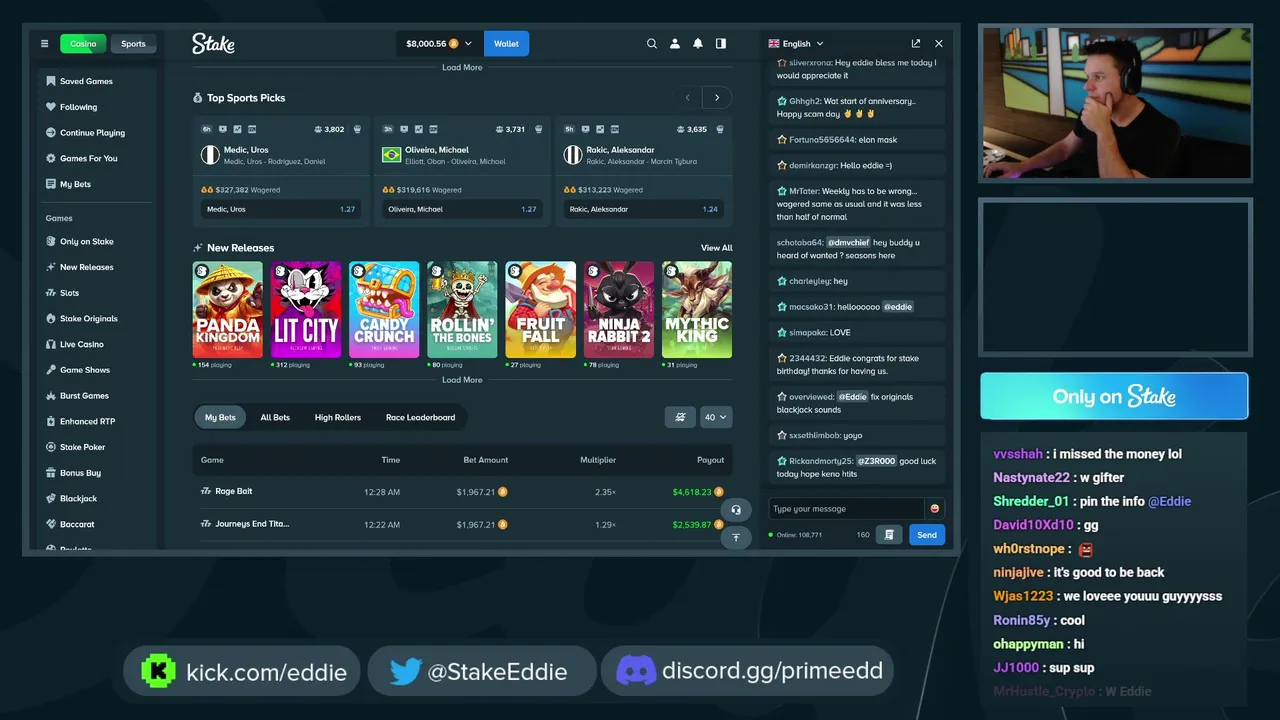Screen dimensions: 1280x720
Task: Pop out the chat window
Action: tap(915, 44)
